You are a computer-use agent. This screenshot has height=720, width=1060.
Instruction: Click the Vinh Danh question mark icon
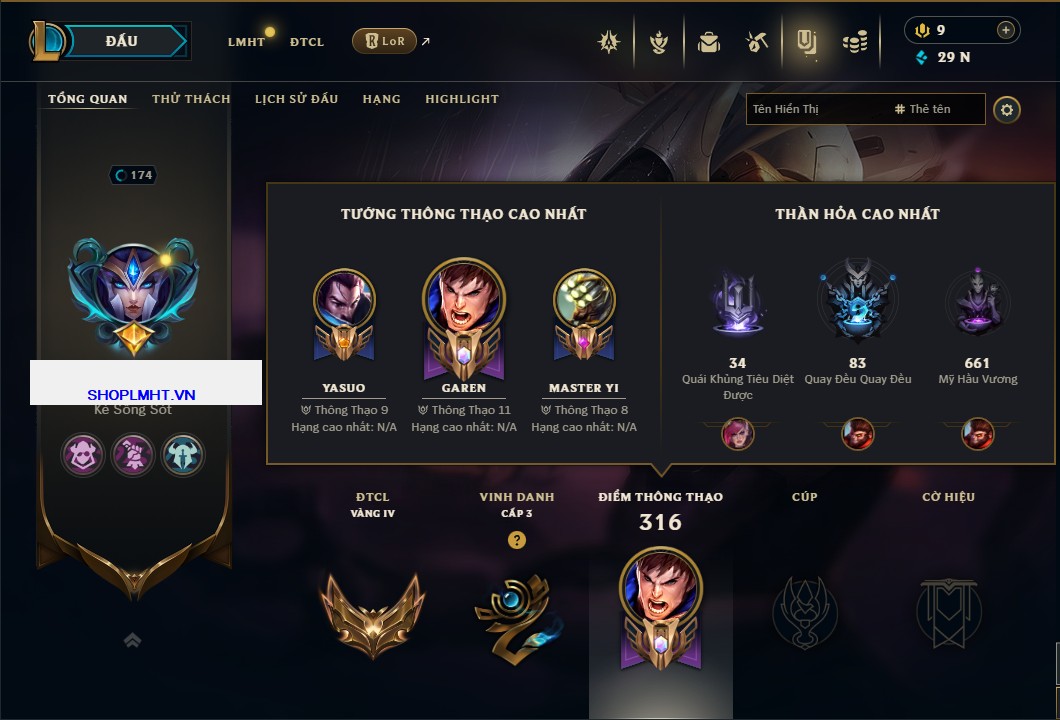click(516, 539)
